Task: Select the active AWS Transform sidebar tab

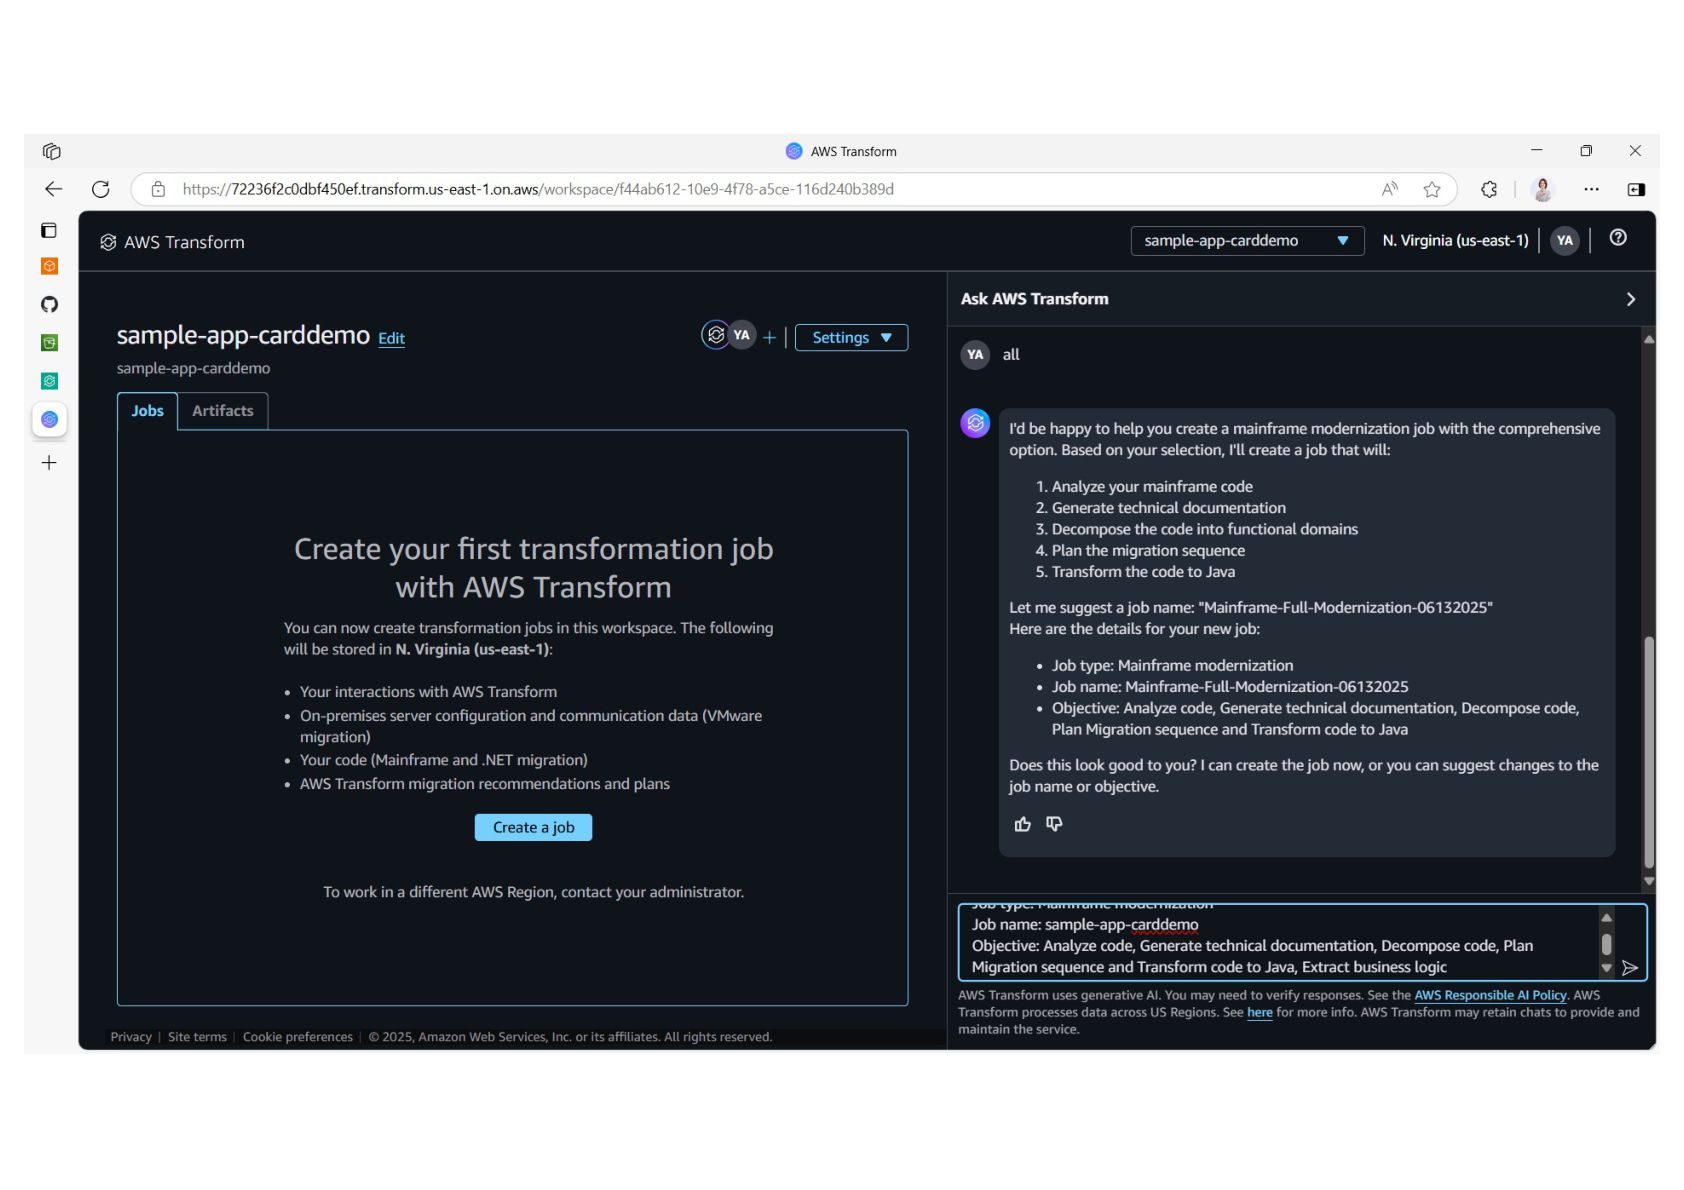Action: (x=49, y=419)
